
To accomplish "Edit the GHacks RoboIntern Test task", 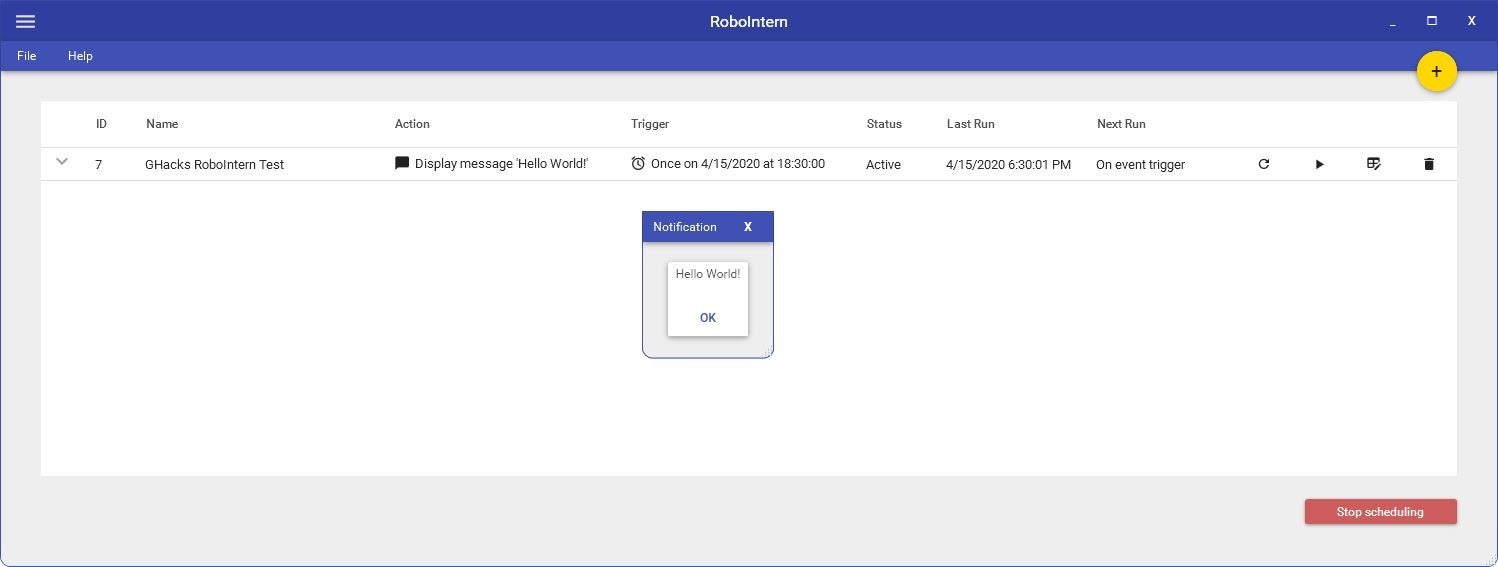I will [1374, 164].
